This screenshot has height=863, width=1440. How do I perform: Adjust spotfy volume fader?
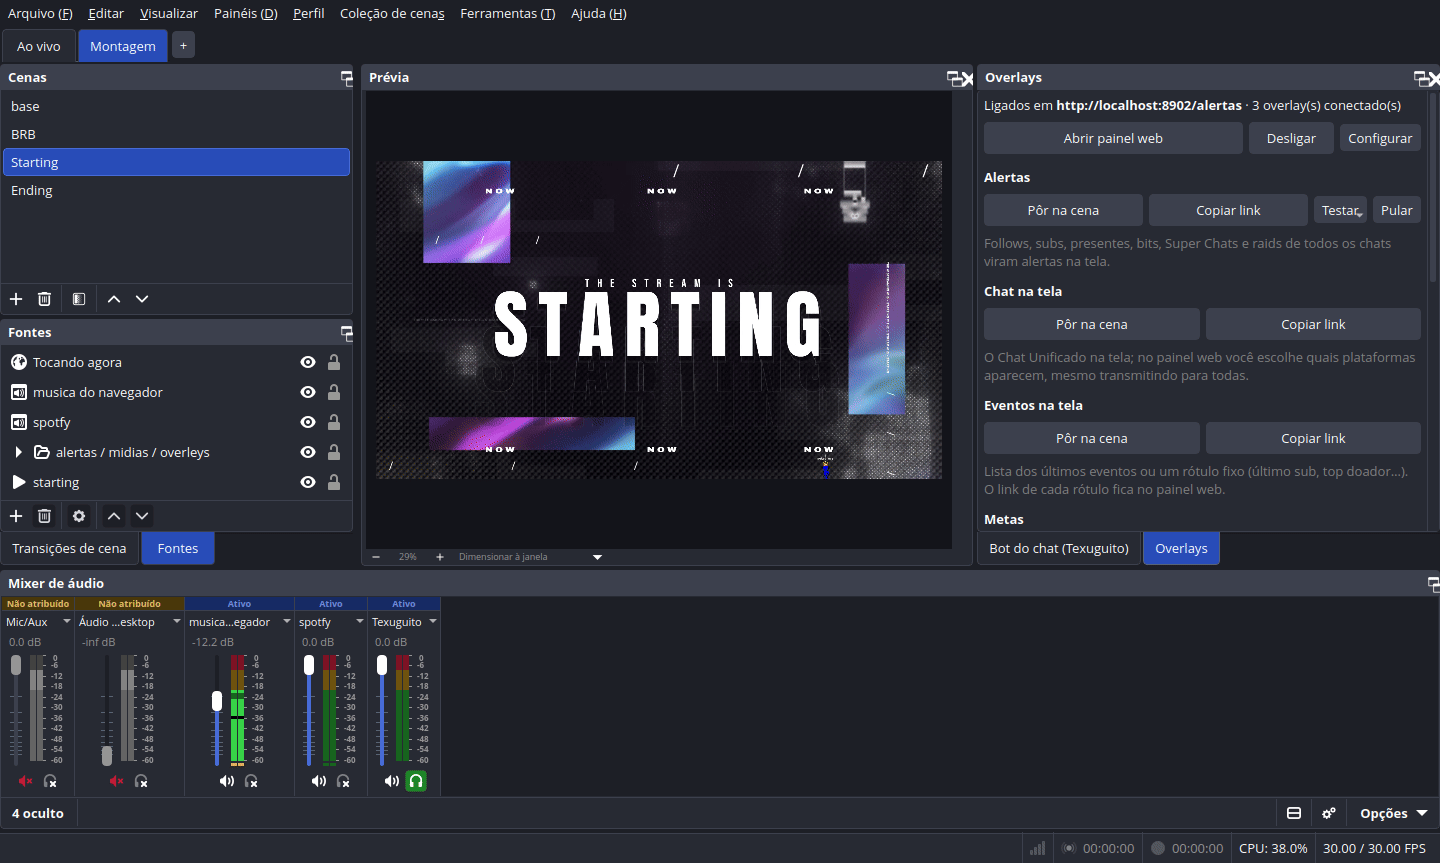pos(309,666)
